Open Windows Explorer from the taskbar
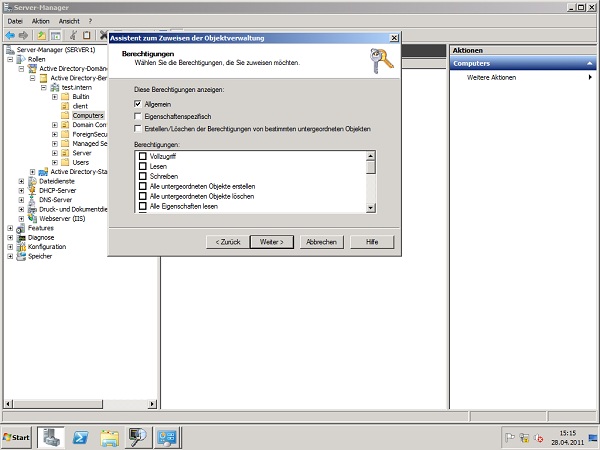 (109, 437)
